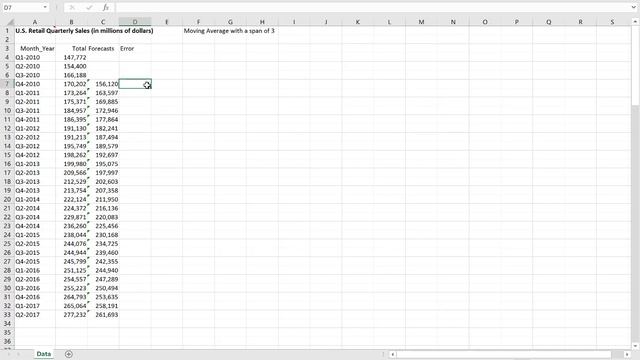Expand the formula bar with the chevron
The width and height of the screenshot is (640, 360).
click(x=633, y=7)
